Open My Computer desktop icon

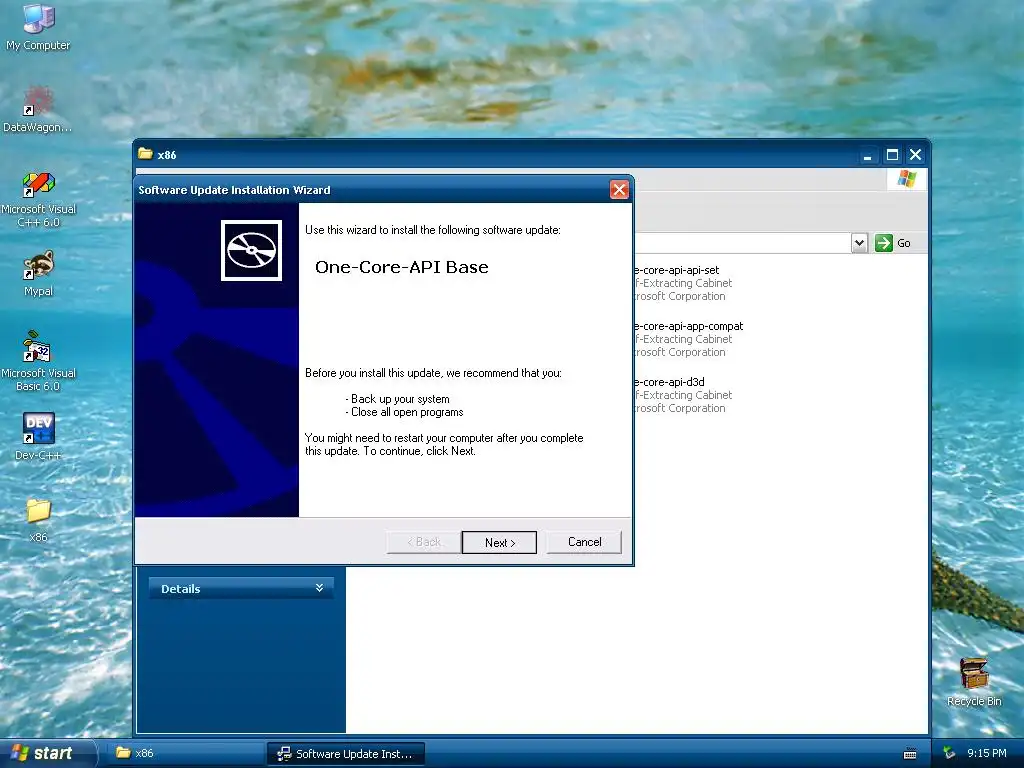[38, 27]
